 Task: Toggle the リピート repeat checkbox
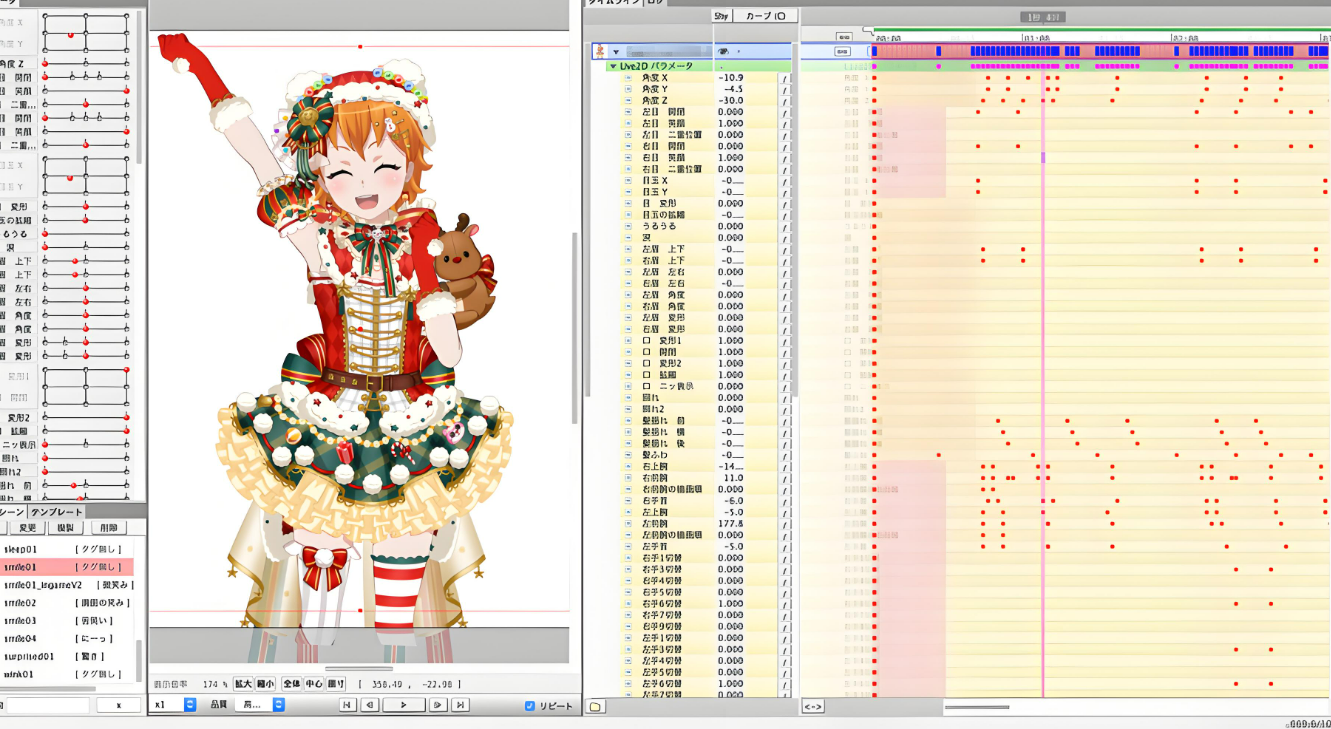coord(530,706)
